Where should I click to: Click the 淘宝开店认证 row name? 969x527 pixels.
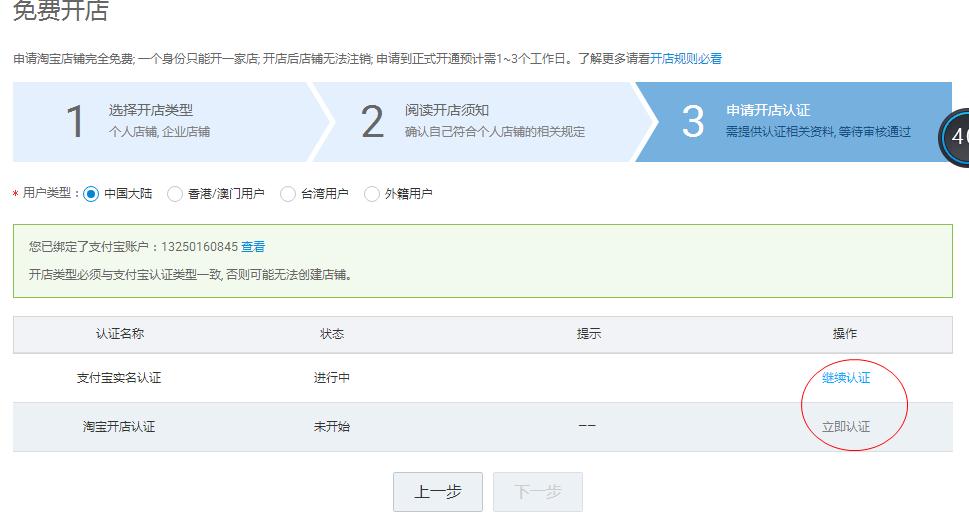119,426
